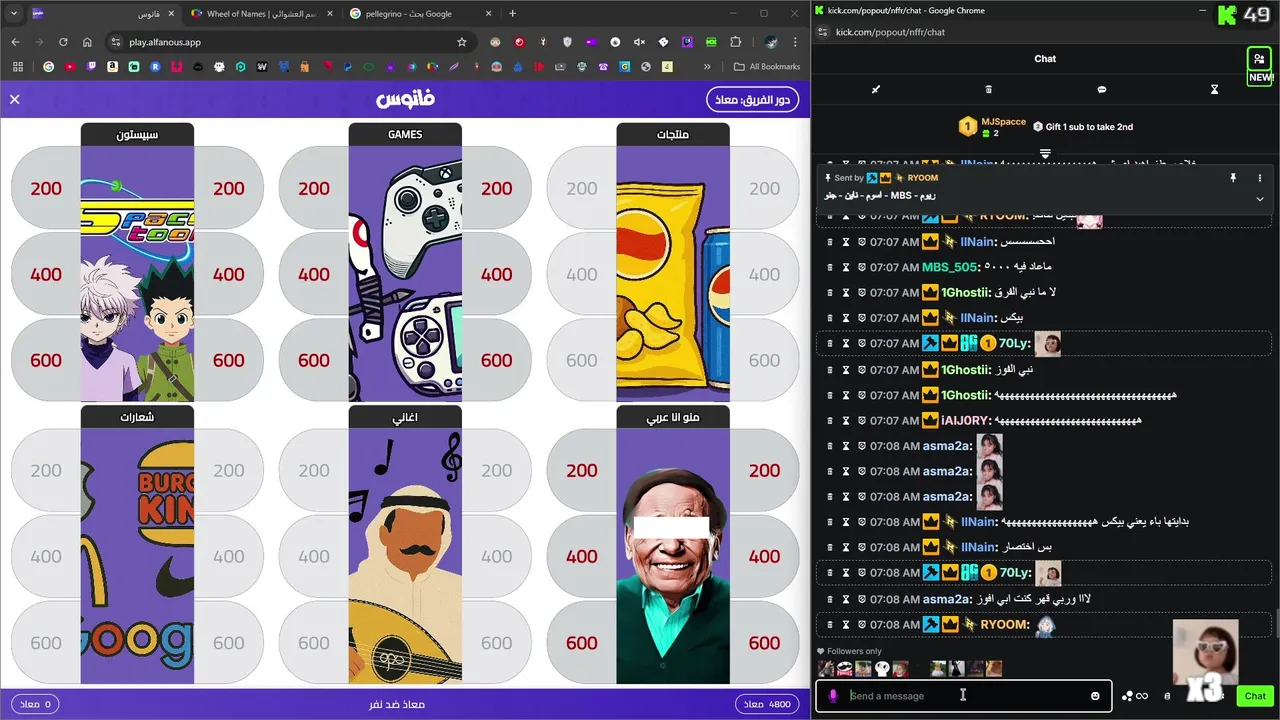Open MJSpacce leaderboard entry
1280x720 pixels.
coord(992,127)
